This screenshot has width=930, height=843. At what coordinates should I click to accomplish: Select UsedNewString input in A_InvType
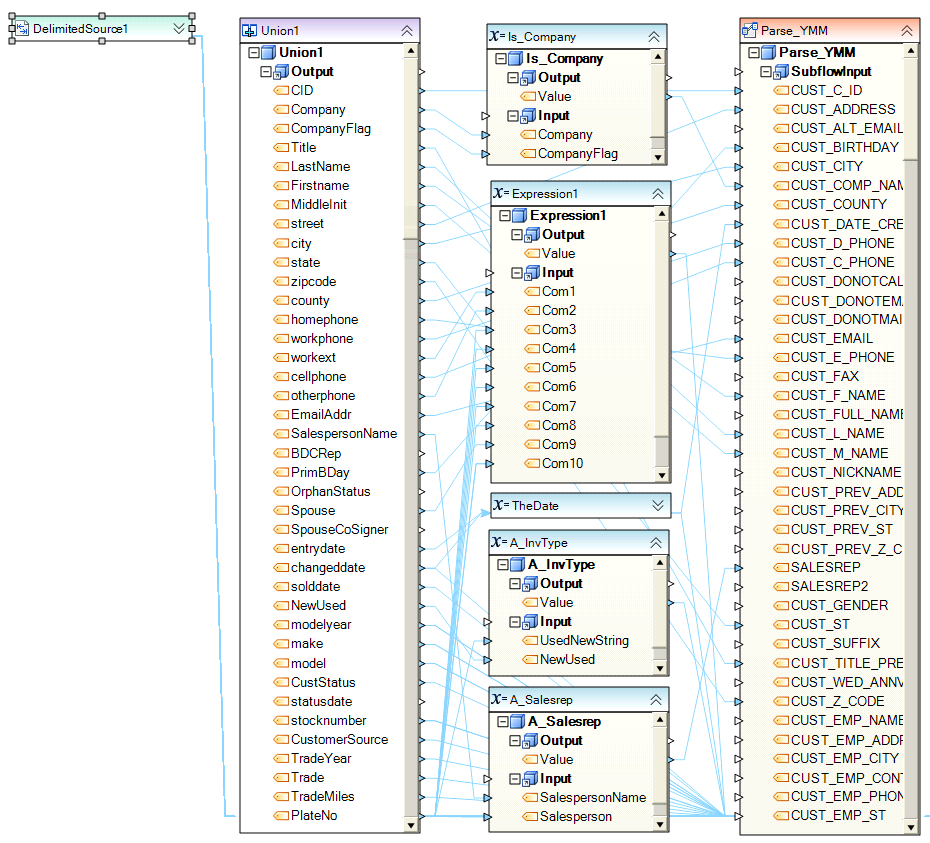coord(583,640)
